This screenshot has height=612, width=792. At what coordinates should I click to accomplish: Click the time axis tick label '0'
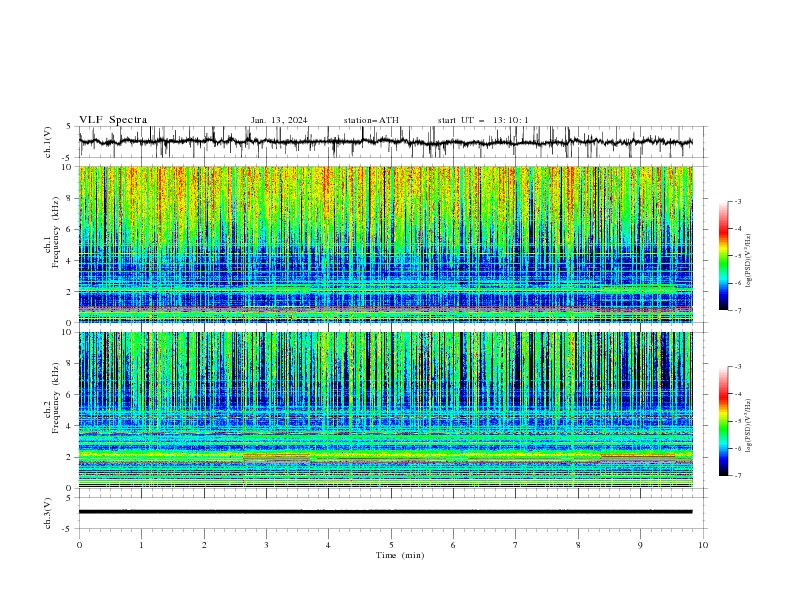click(x=79, y=545)
